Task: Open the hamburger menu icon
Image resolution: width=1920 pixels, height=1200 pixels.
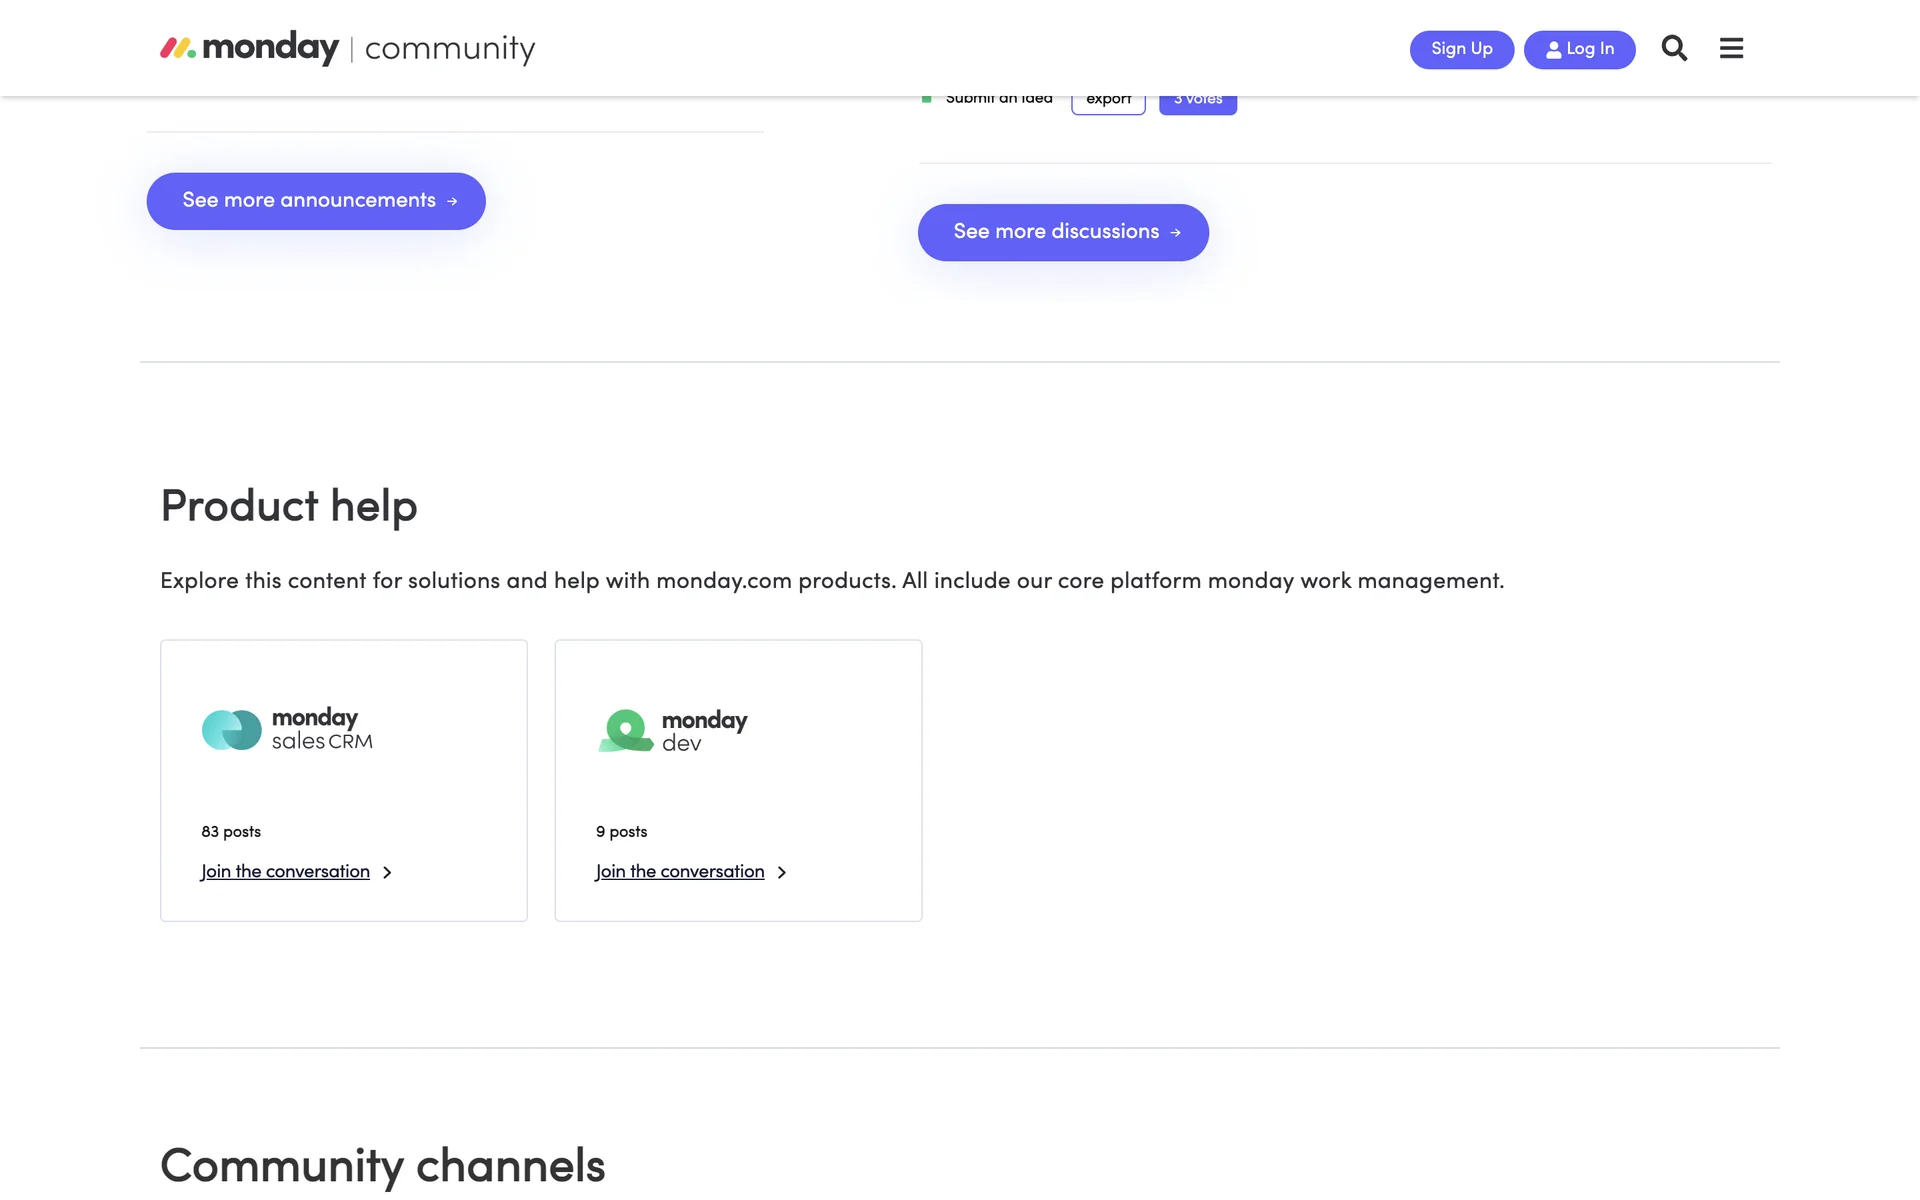Action: coord(1731,48)
